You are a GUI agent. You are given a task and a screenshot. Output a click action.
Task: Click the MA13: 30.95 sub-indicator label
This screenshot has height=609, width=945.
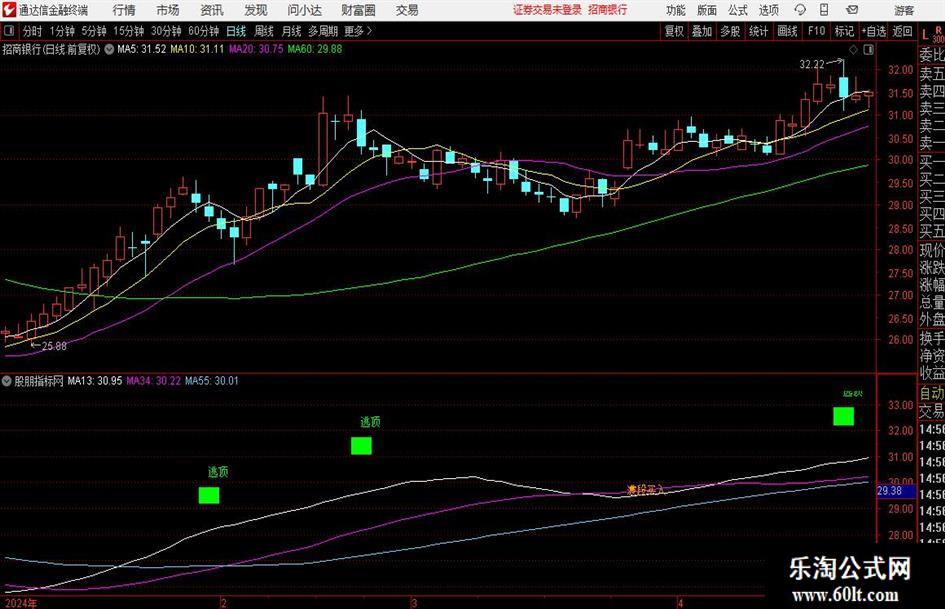click(x=95, y=381)
